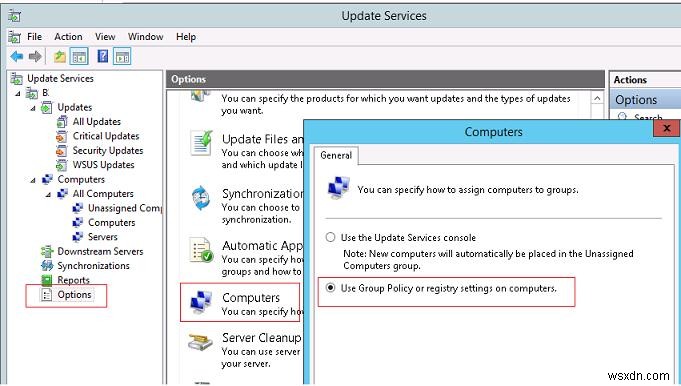Open the Help toolbar icon
The image size is (681, 386).
click(x=102, y=56)
